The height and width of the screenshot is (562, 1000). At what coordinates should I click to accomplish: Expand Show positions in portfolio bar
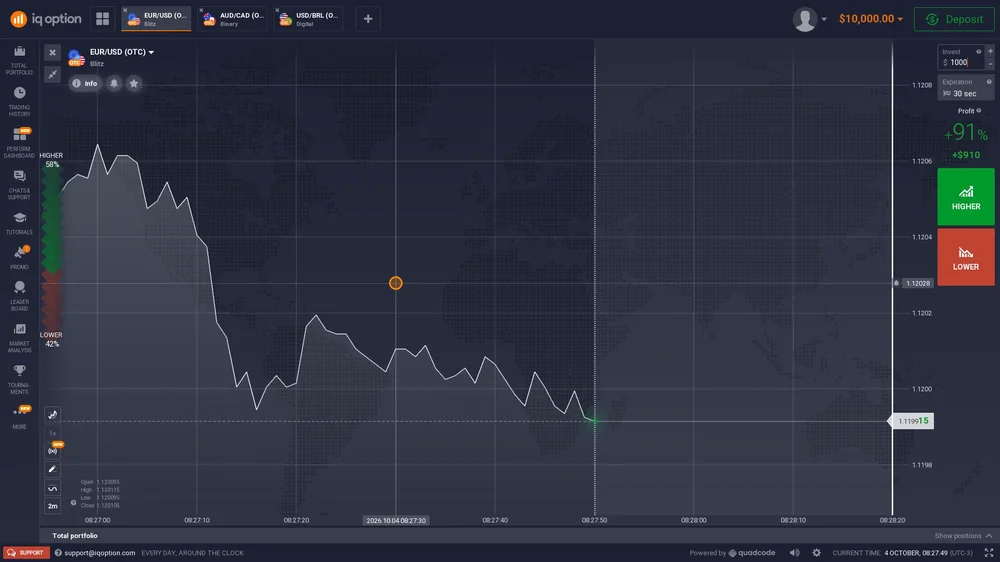(963, 536)
